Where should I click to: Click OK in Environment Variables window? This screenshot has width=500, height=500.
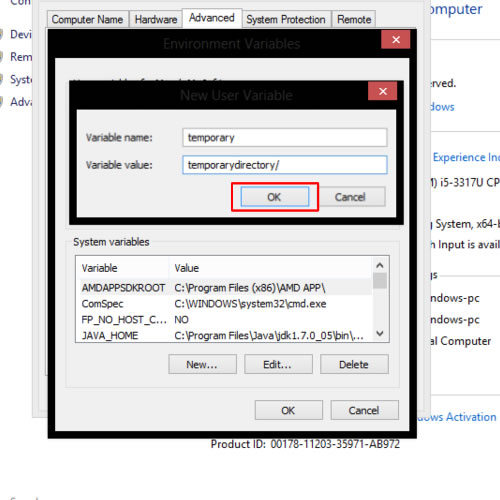[x=289, y=410]
